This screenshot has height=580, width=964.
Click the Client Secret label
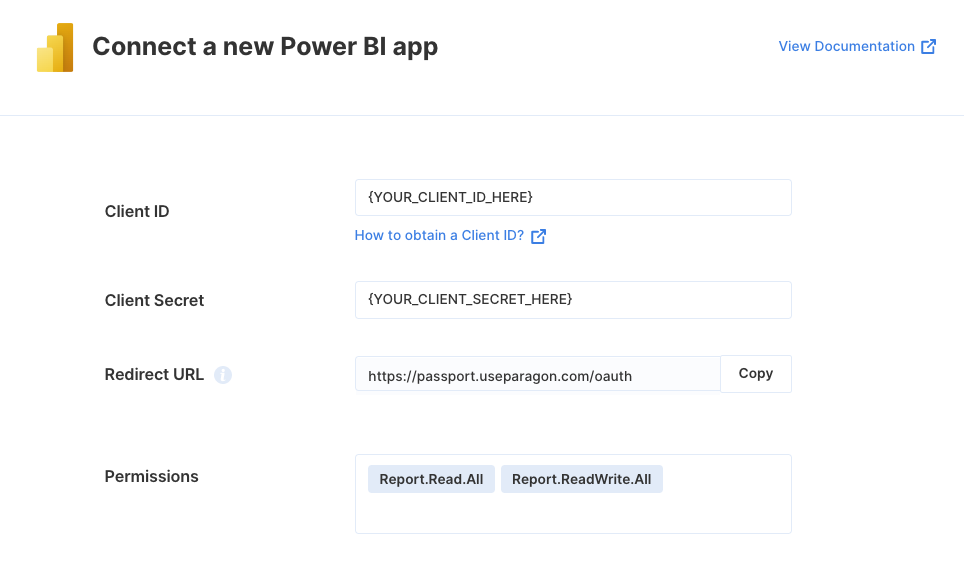coord(154,300)
